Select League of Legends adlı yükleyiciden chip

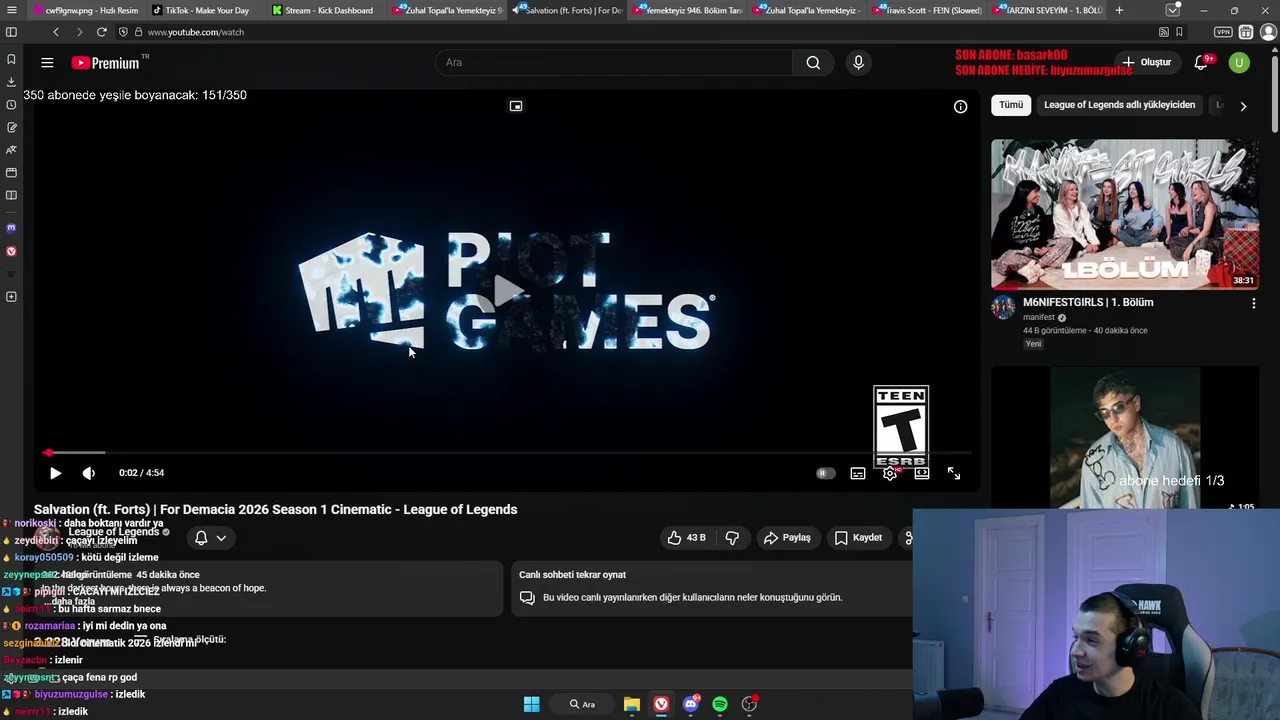(1119, 105)
